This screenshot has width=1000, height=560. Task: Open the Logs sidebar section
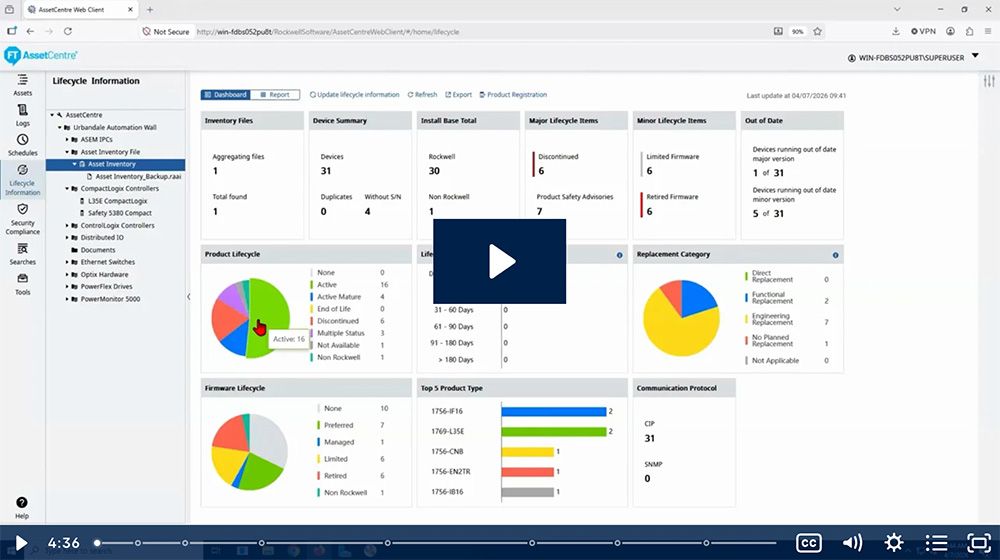point(22,115)
